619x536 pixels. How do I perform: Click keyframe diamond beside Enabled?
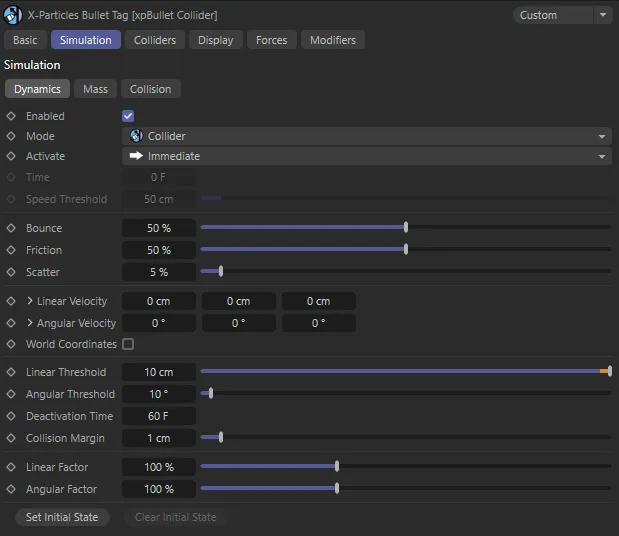tap(11, 116)
